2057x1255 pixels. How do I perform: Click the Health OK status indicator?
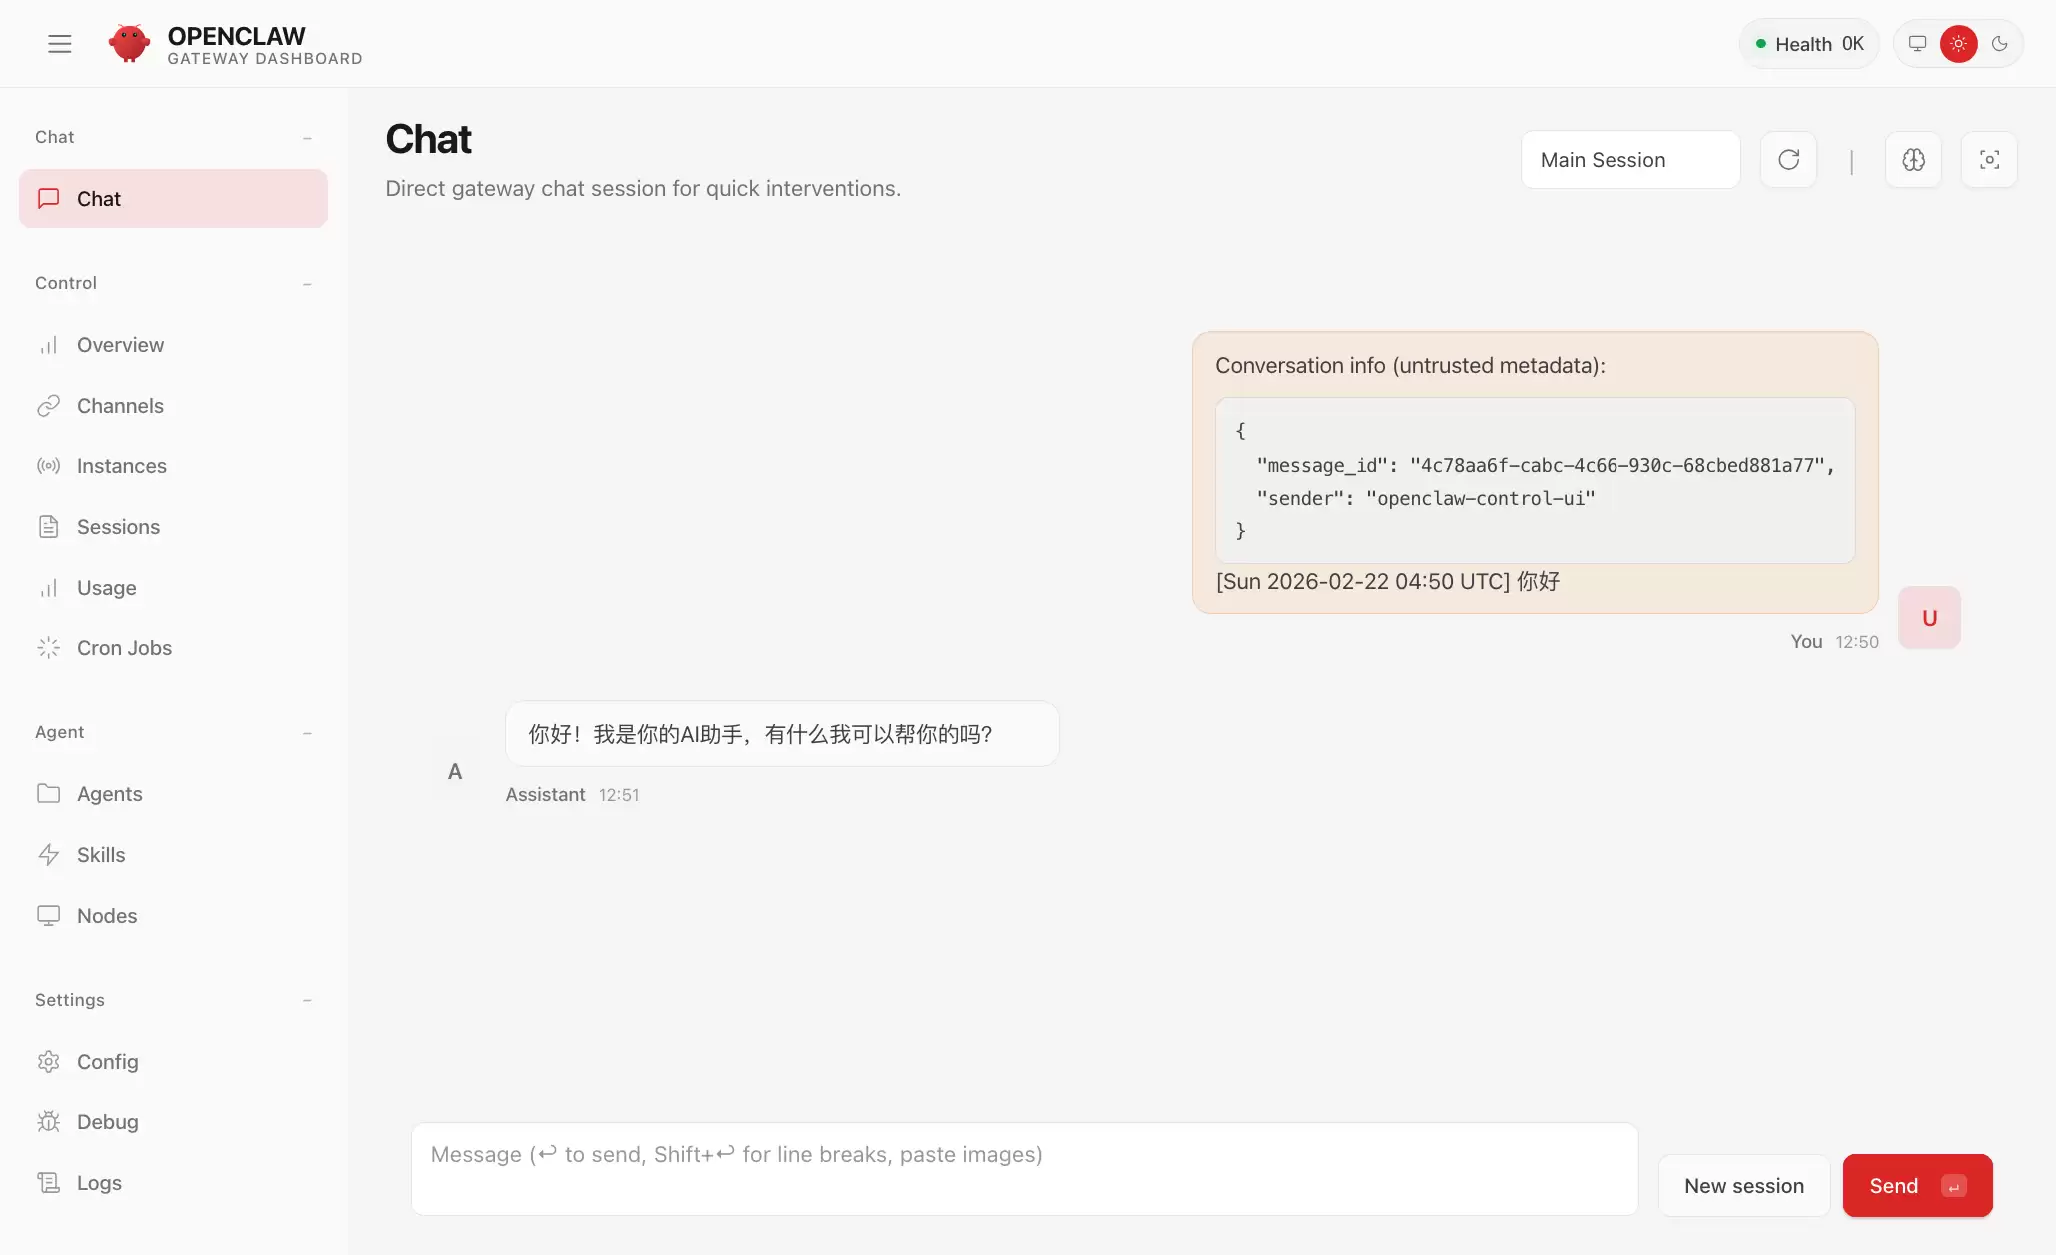click(x=1810, y=44)
